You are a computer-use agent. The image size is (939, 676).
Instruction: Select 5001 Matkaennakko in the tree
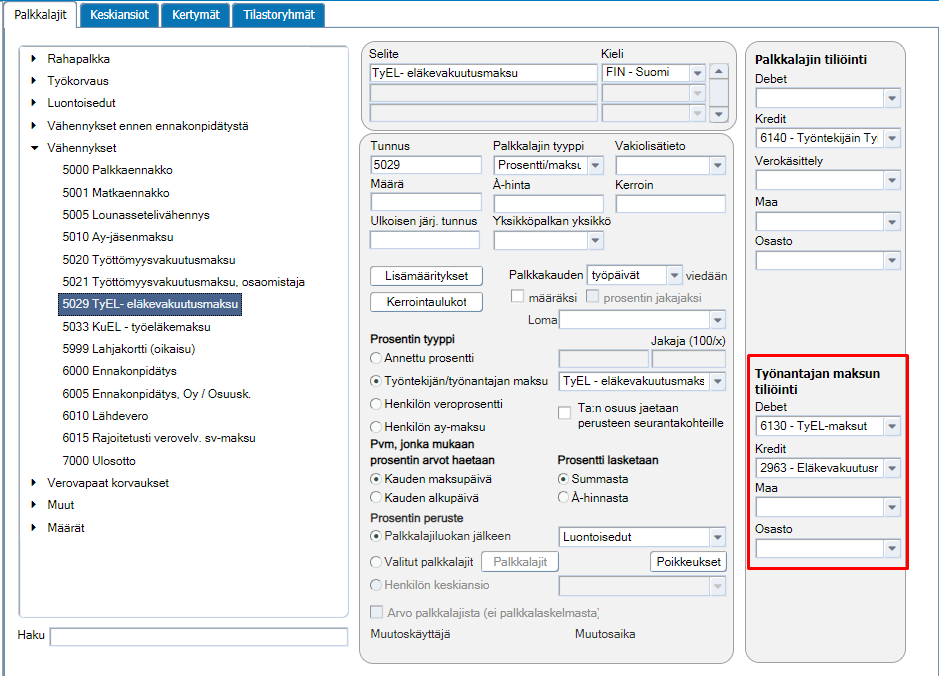pyautogui.click(x=116, y=193)
